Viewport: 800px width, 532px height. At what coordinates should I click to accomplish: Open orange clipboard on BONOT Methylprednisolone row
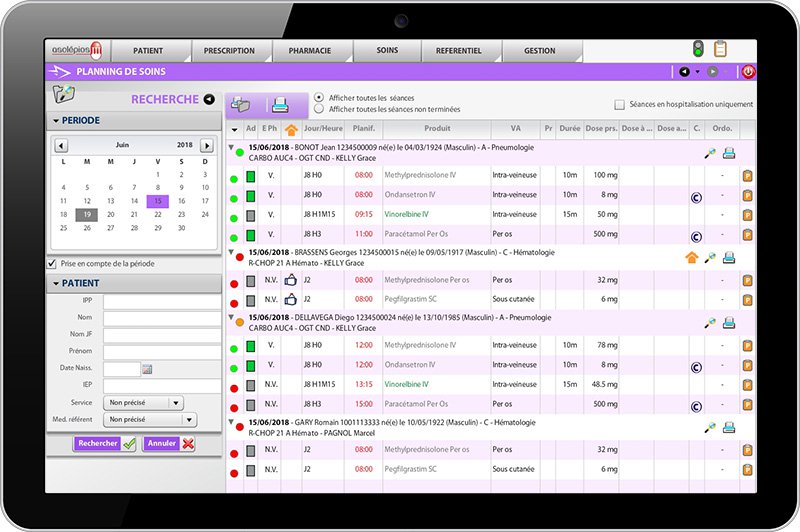(747, 176)
